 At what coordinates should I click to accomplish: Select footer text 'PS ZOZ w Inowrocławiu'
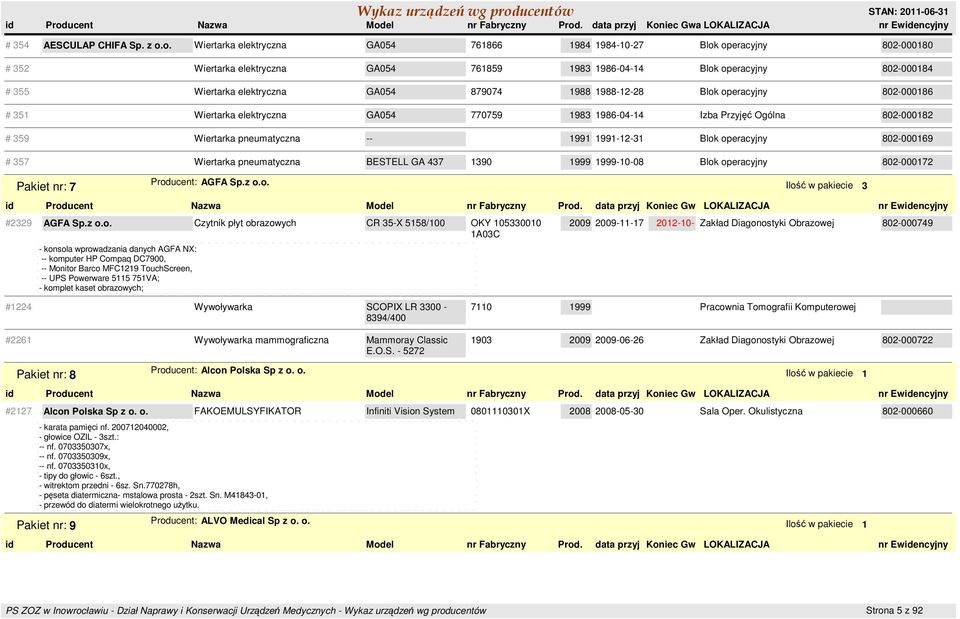(57, 610)
